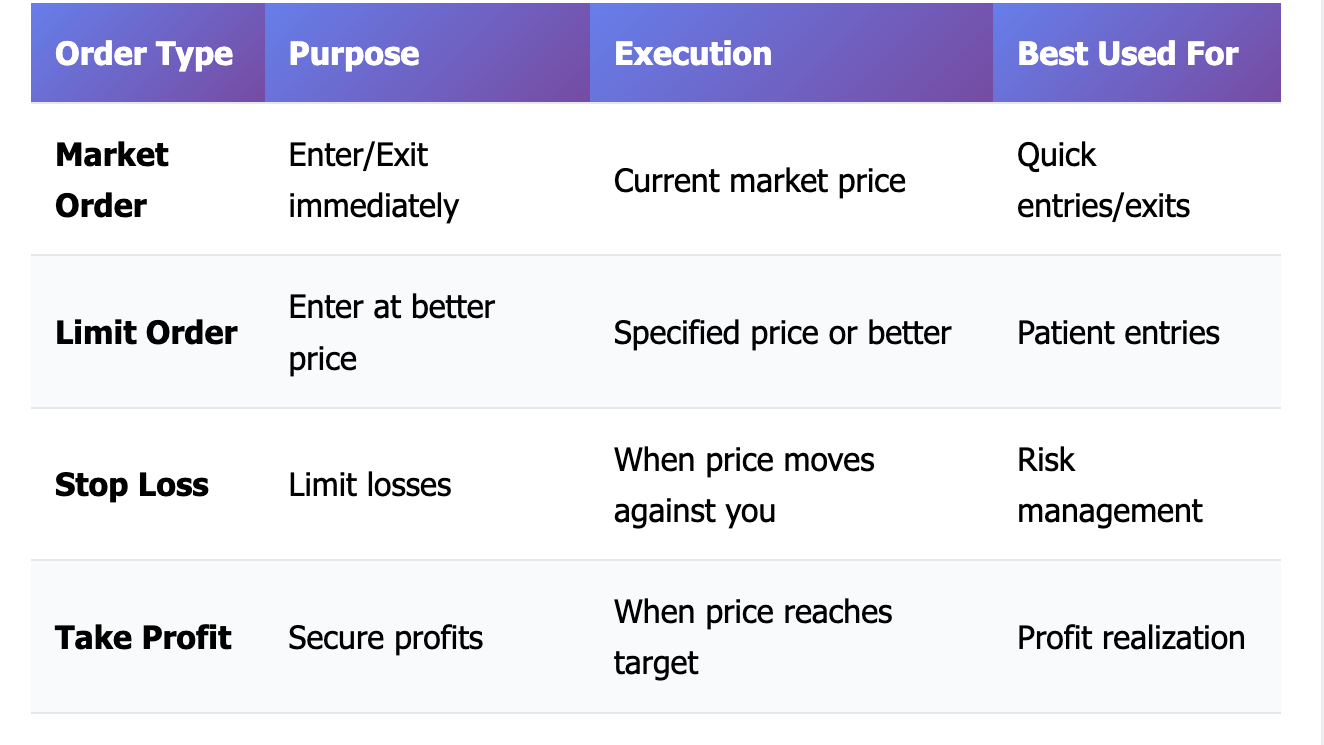Select the Specified price or better cell
This screenshot has height=745, width=1324.
783,333
